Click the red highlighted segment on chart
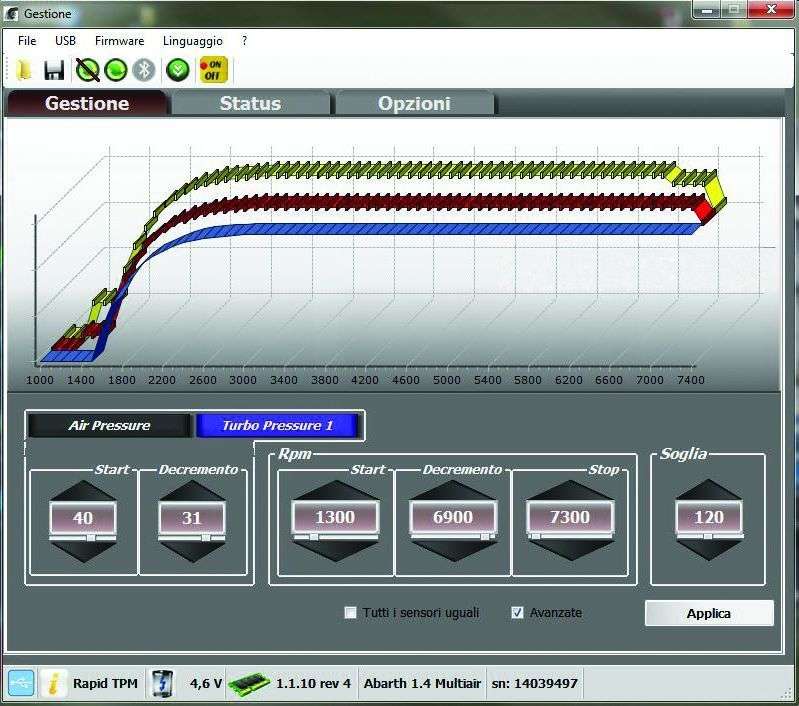 pos(704,210)
